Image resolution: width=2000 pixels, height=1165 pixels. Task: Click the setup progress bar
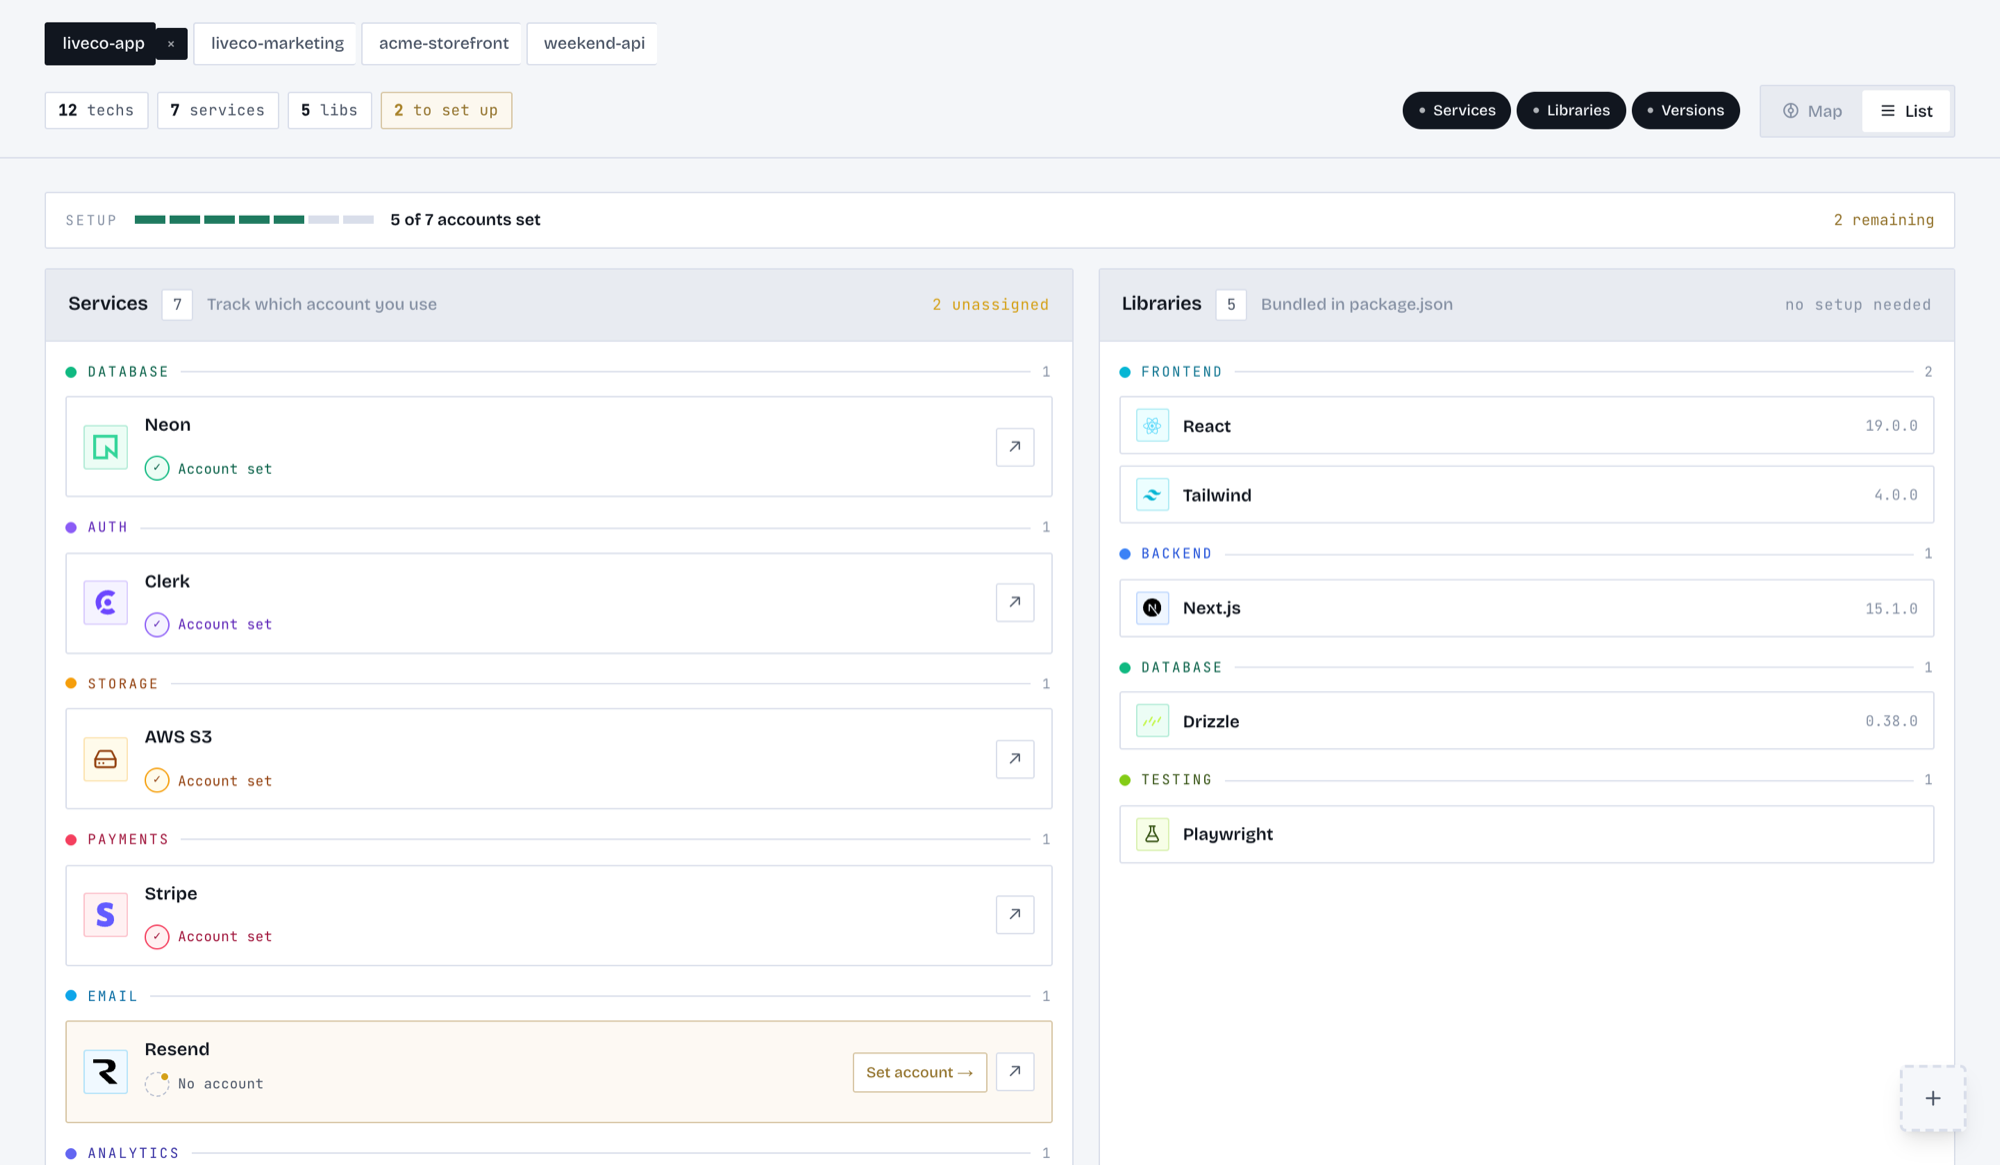pos(254,219)
